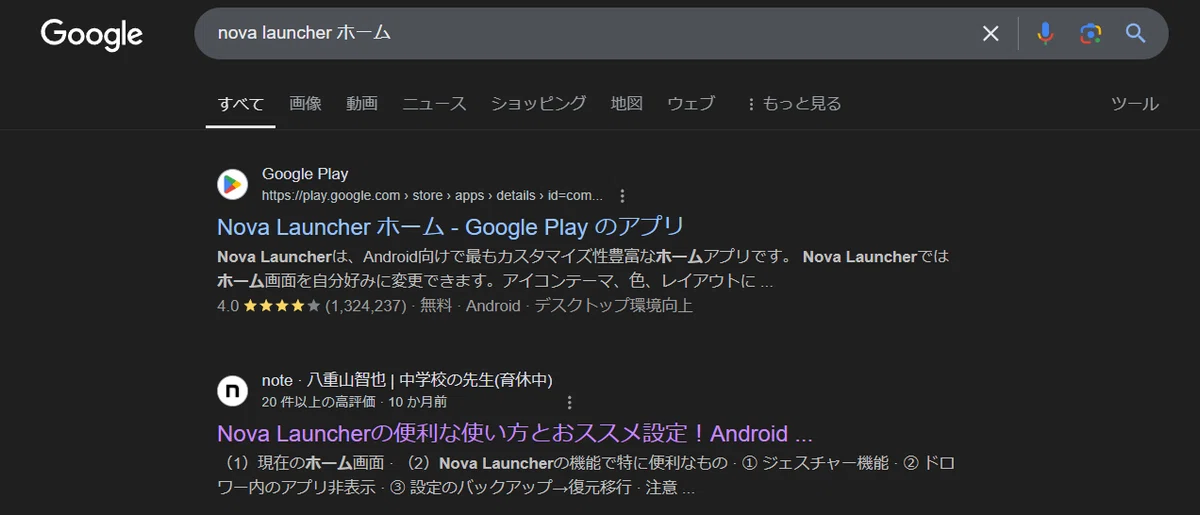
Task: Click the Google Play result description snippet
Action: point(583,269)
